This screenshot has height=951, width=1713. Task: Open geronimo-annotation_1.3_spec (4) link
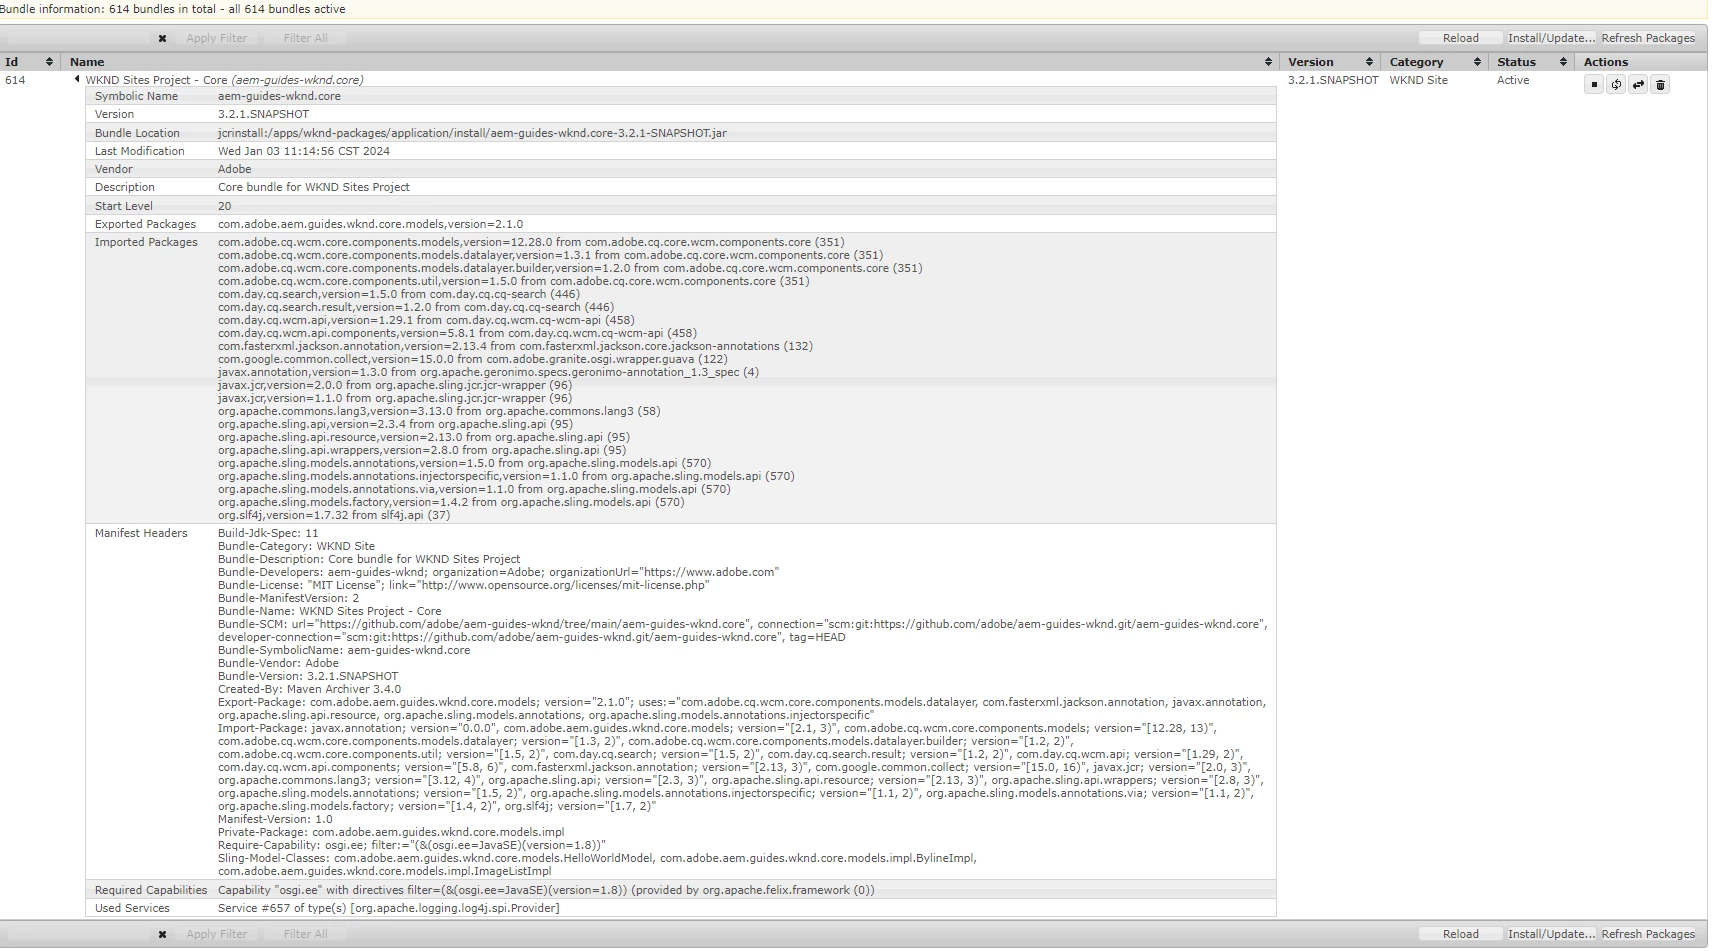click(589, 372)
